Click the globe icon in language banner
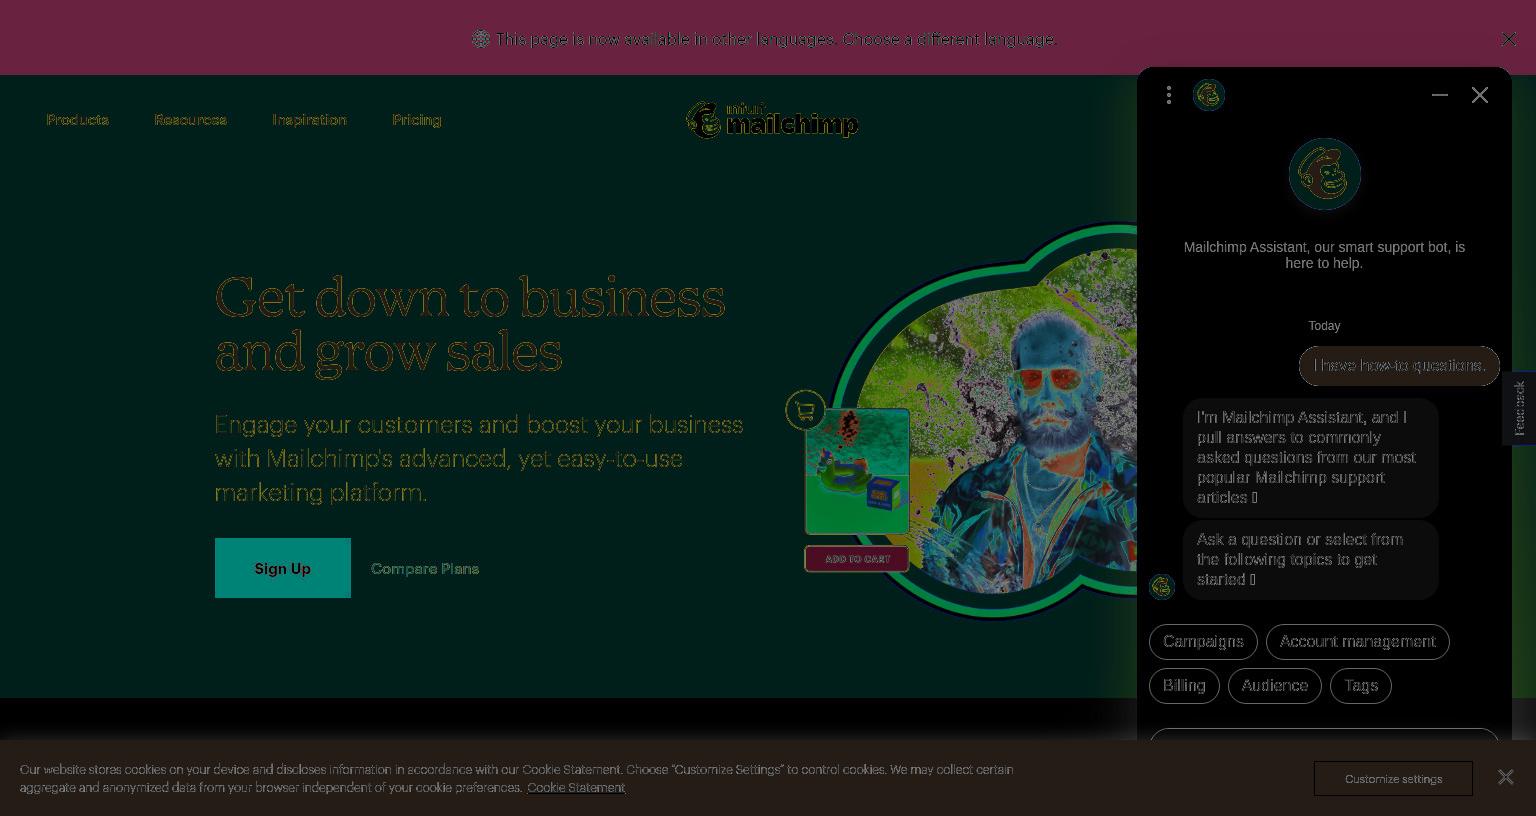The image size is (1536, 816). tap(481, 39)
